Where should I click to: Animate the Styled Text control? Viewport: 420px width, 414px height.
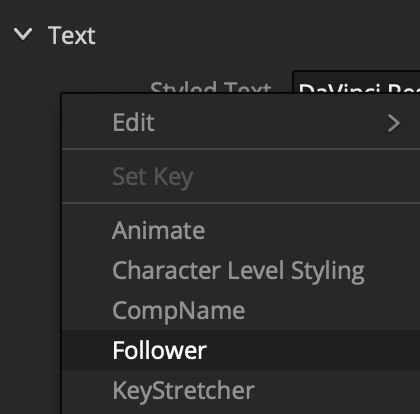(241, 230)
